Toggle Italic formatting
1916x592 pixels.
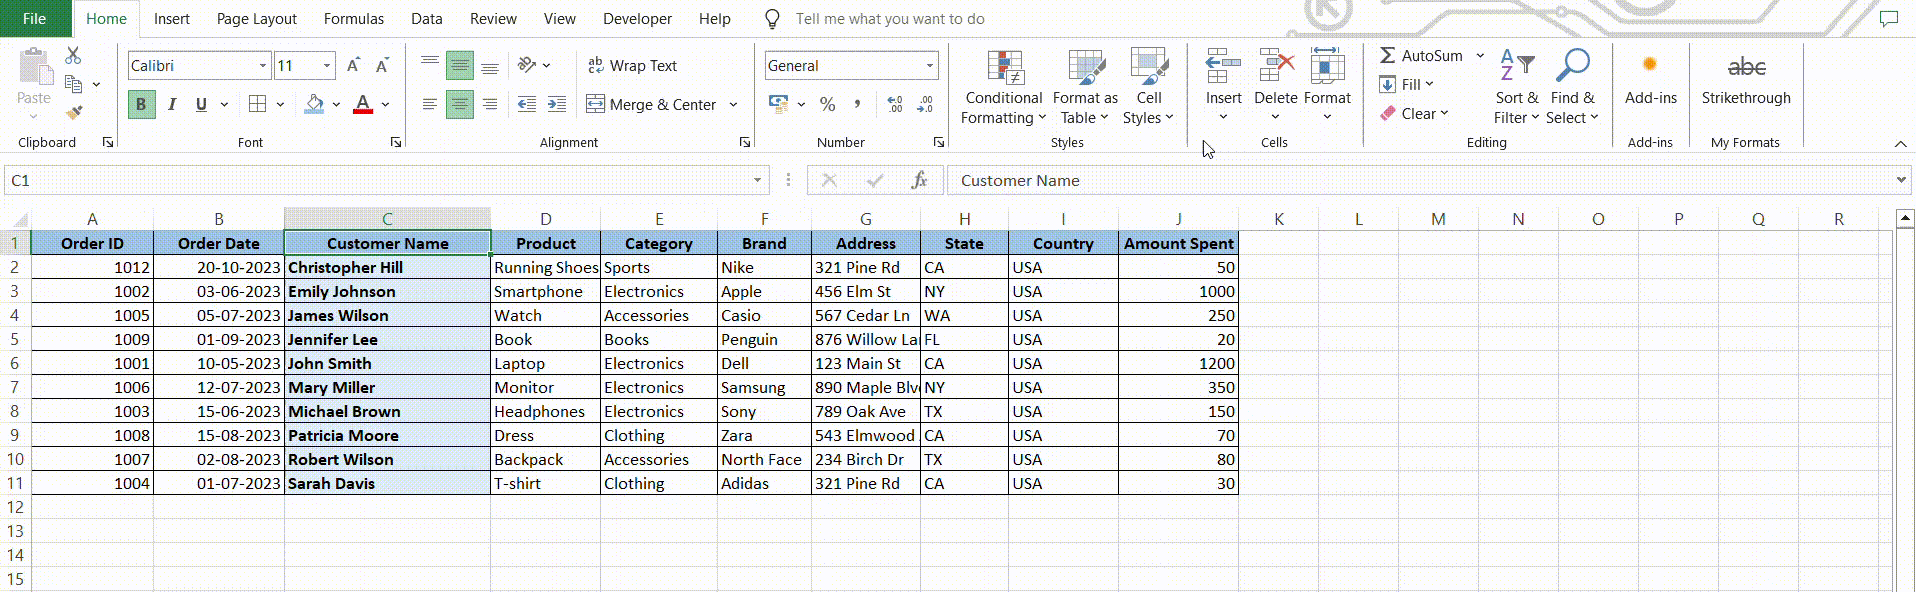172,104
